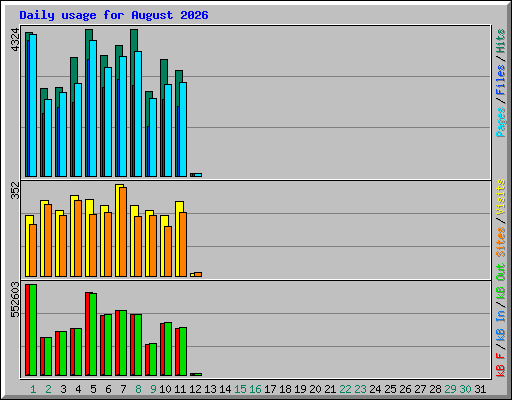
Task: Click the Sites legend label
Action: tap(500, 242)
